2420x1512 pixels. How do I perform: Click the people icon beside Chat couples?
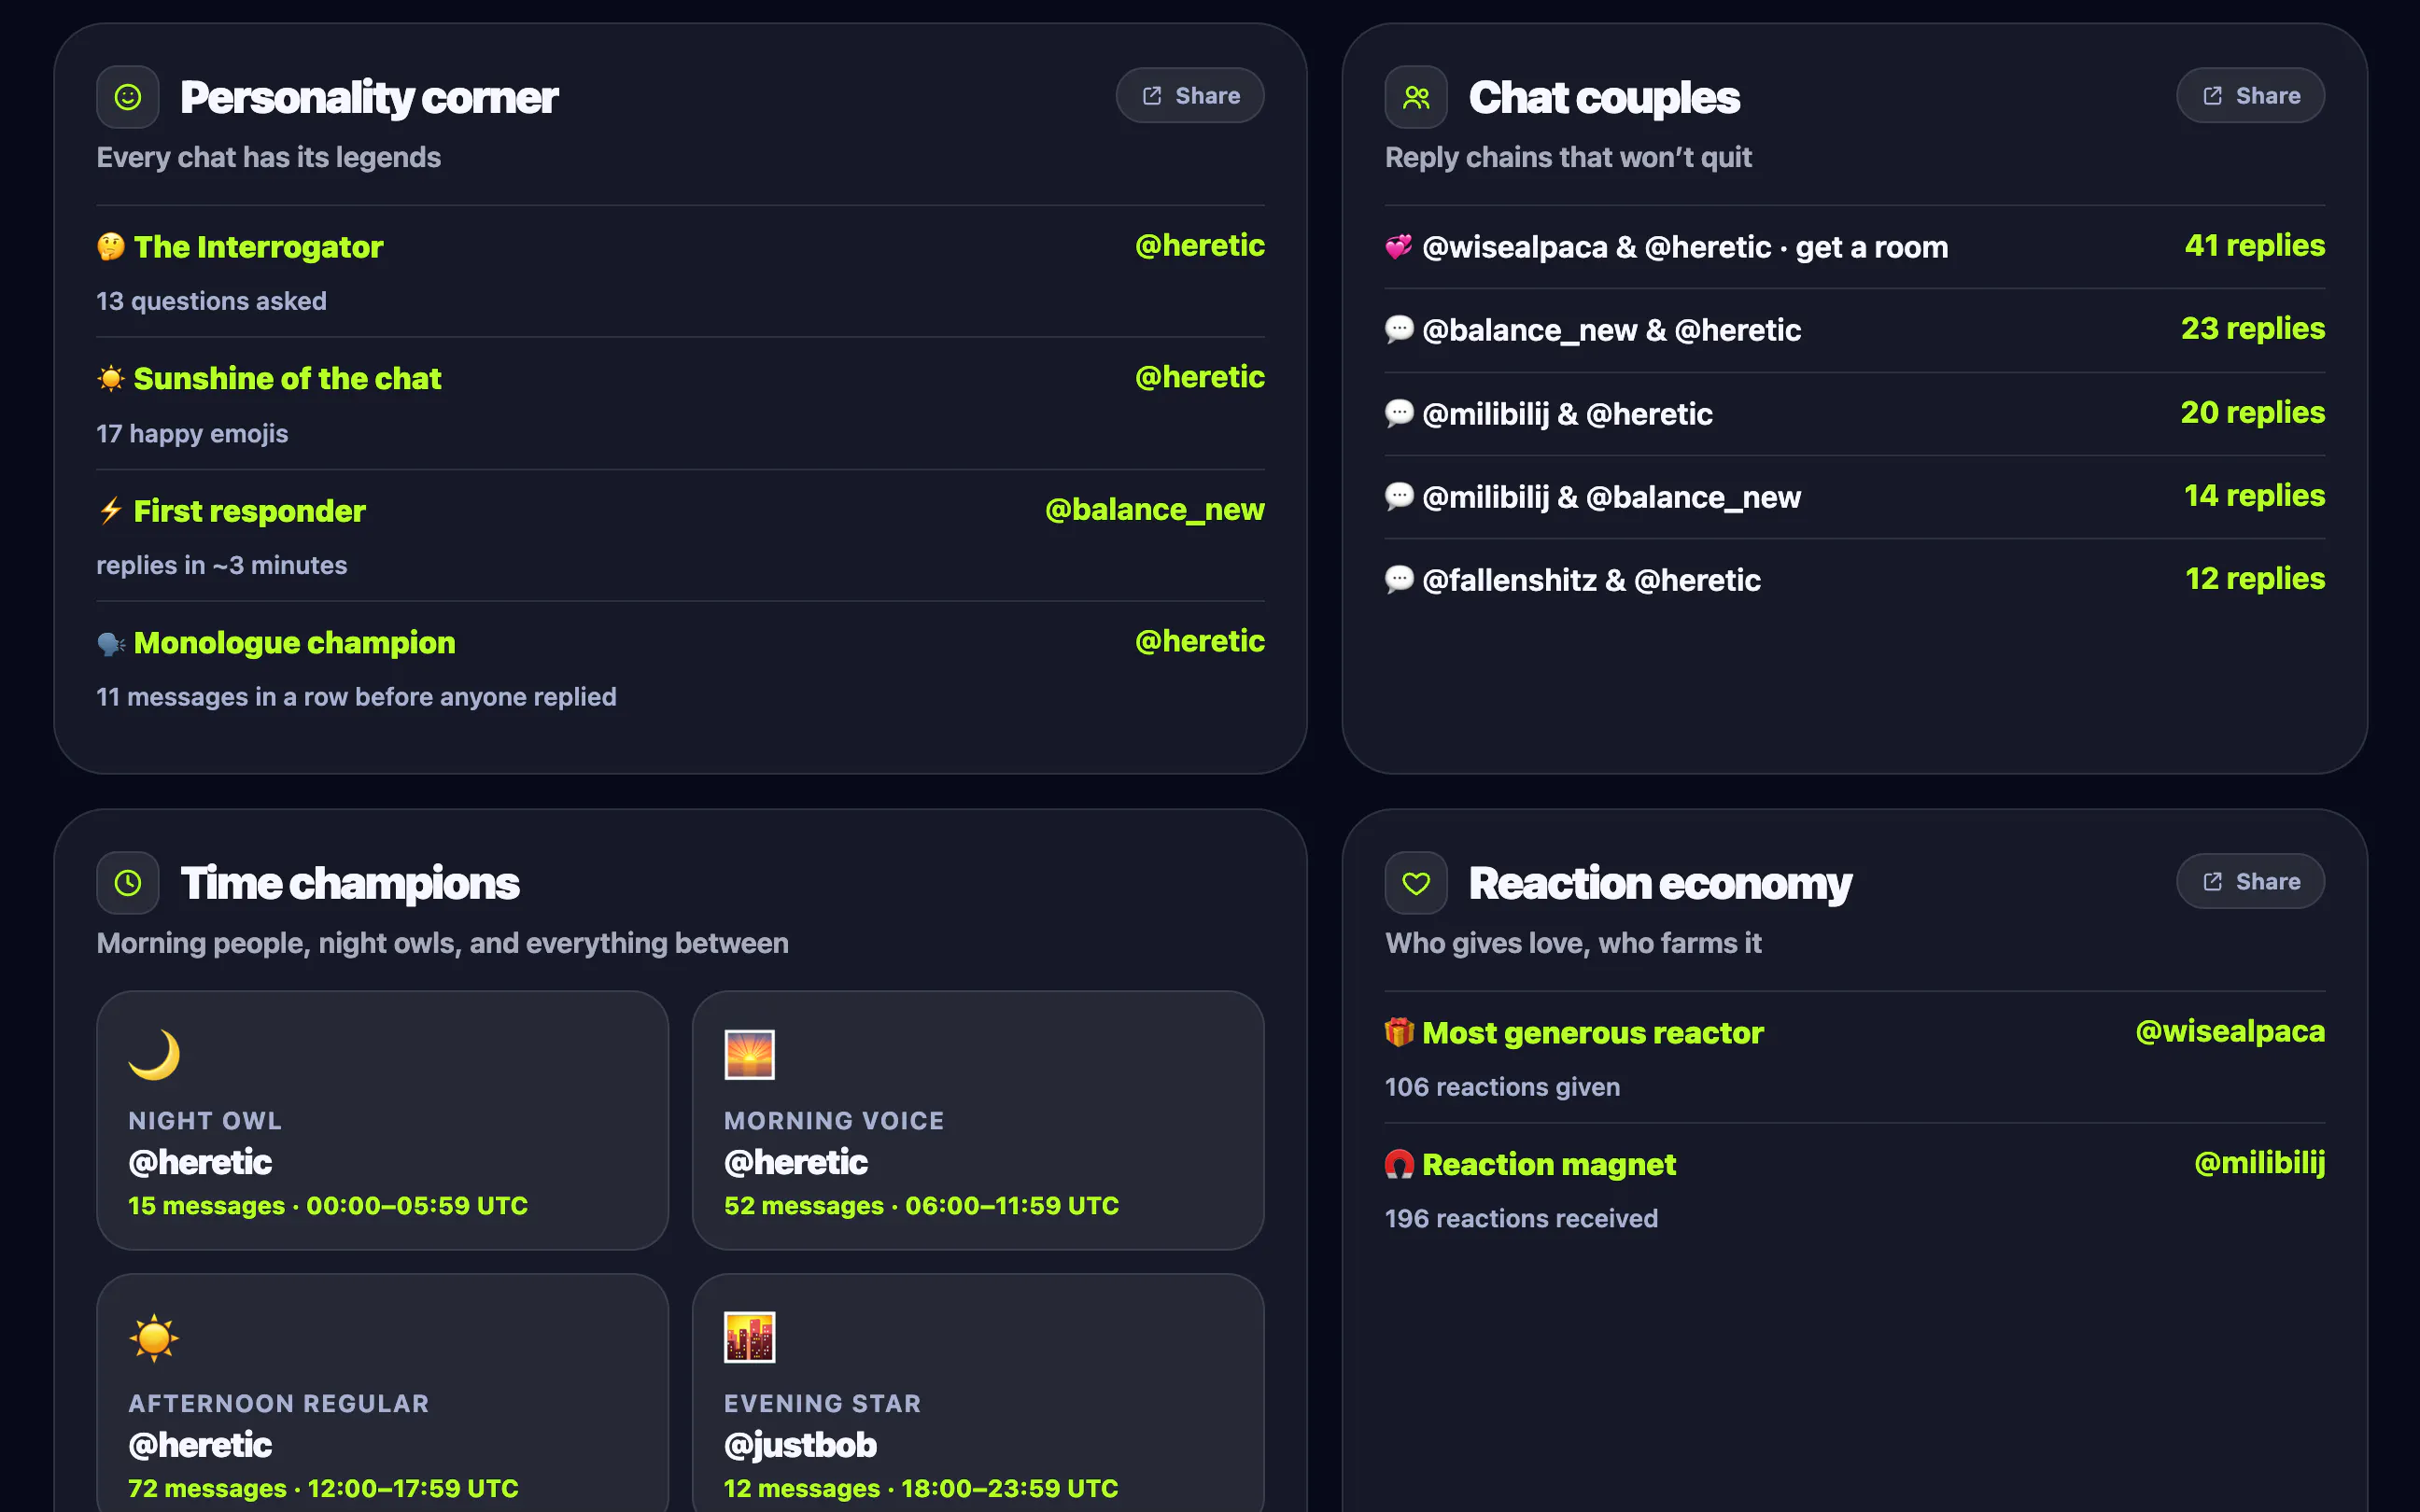pyautogui.click(x=1416, y=97)
